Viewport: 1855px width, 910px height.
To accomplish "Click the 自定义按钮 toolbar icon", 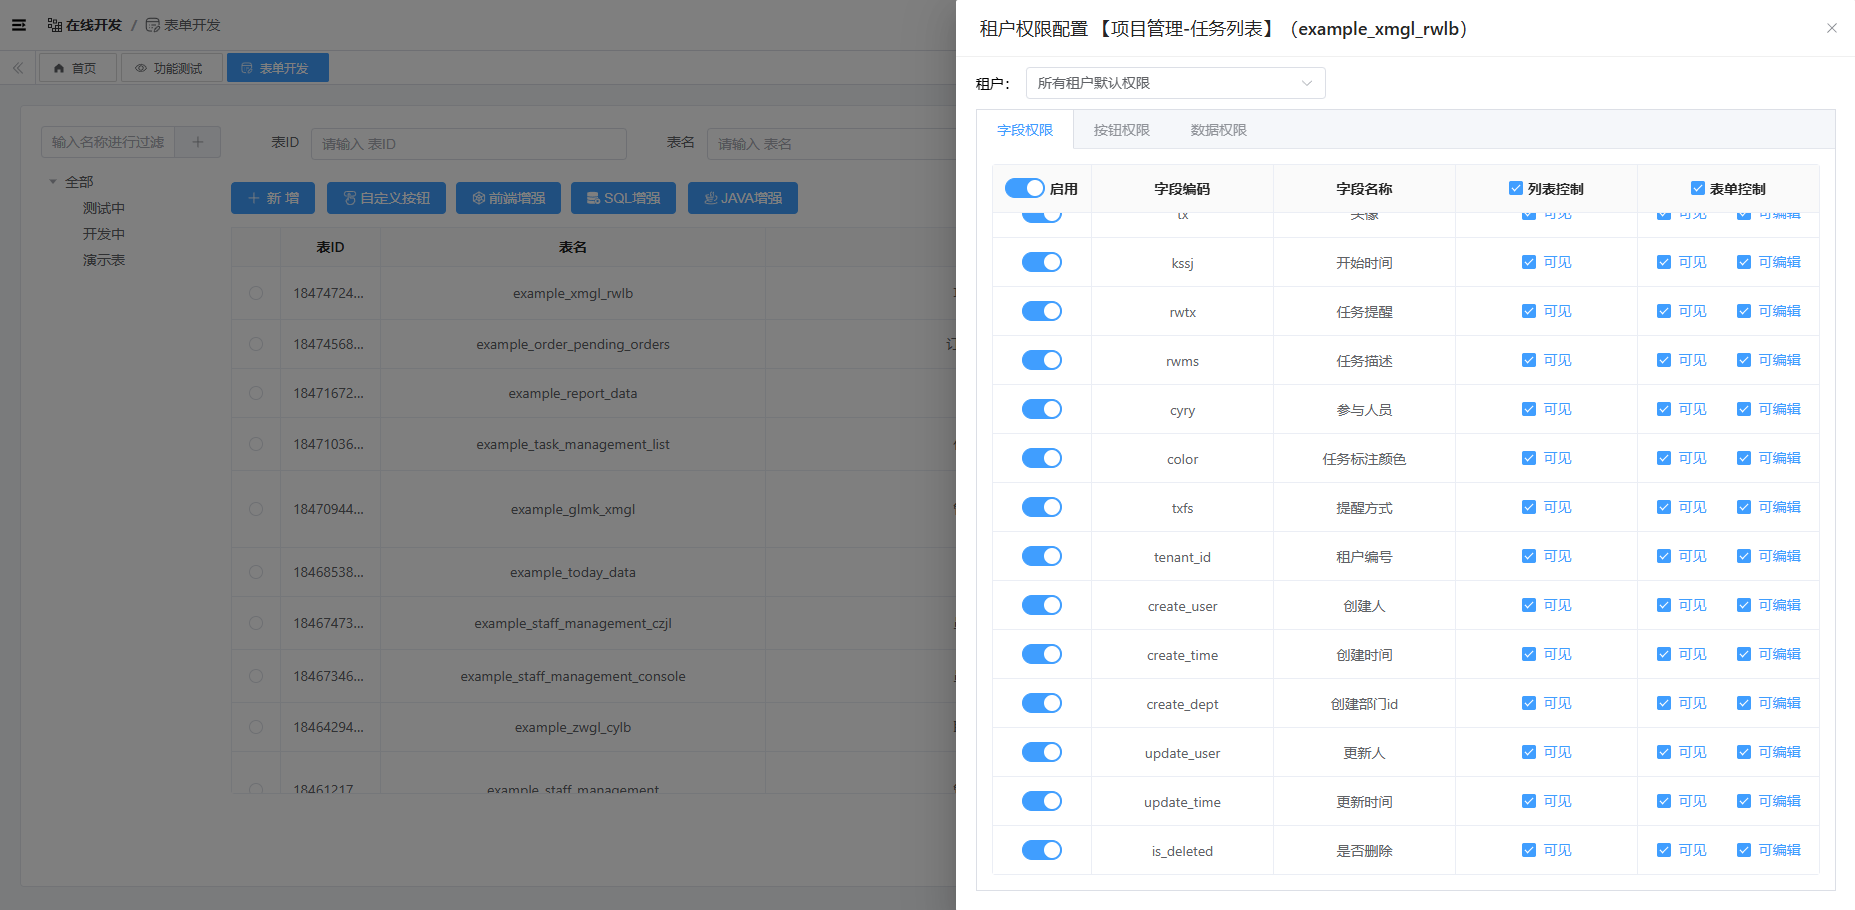I will 352,197.
